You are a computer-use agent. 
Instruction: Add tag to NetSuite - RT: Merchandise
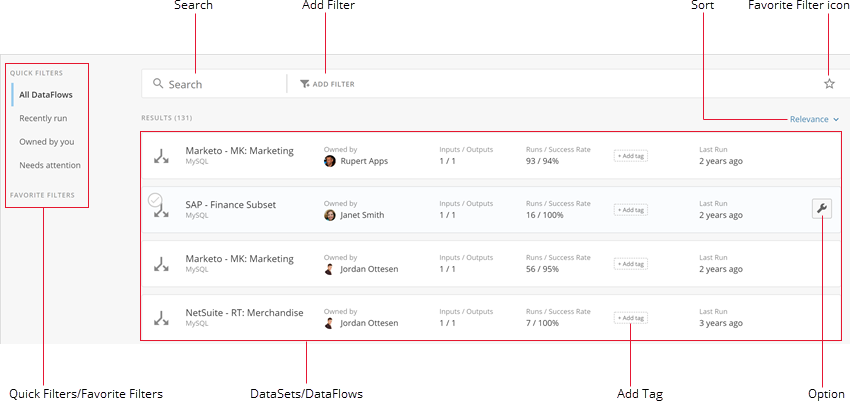(x=630, y=318)
